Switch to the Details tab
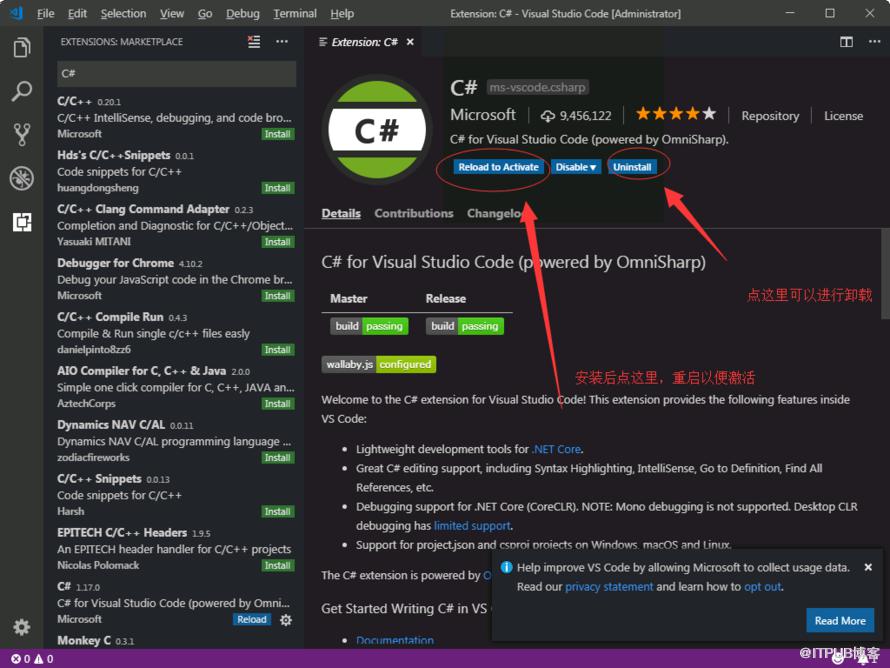The width and height of the screenshot is (890, 668). coord(341,213)
